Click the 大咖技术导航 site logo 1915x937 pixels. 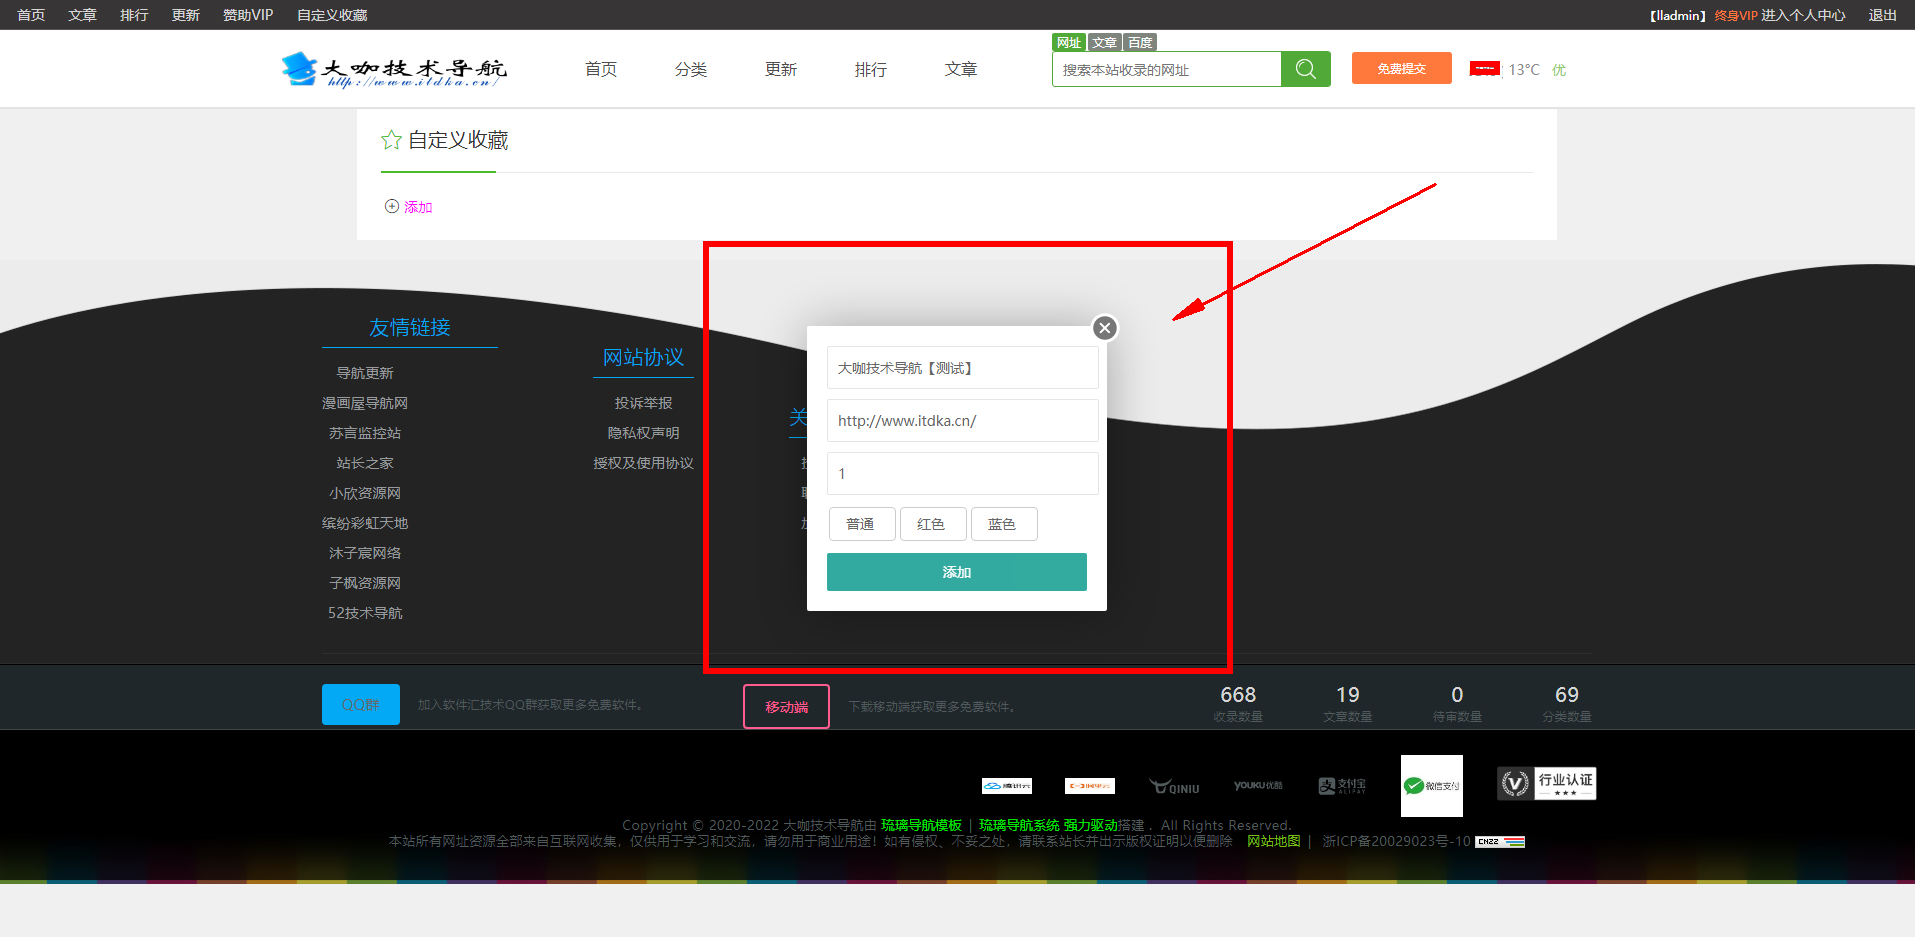pyautogui.click(x=393, y=69)
